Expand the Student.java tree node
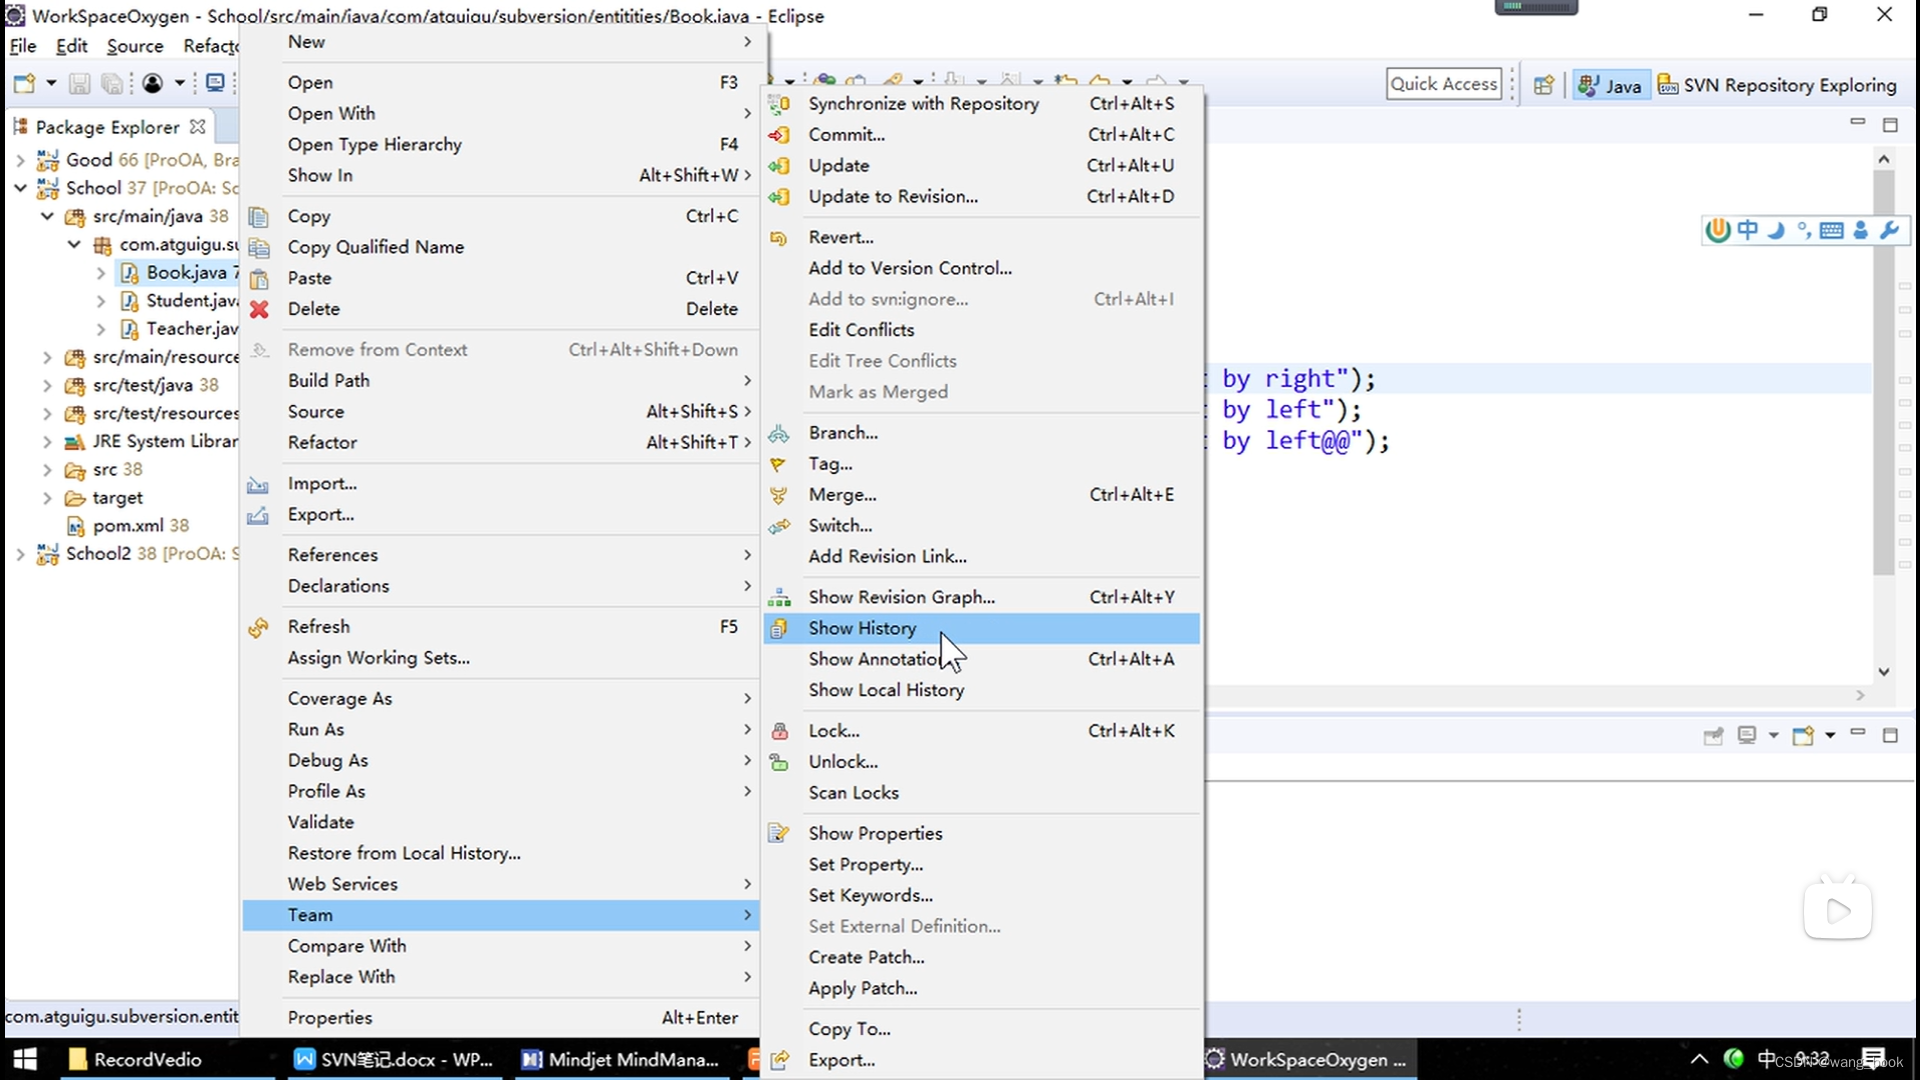Viewport: 1920px width, 1080px height. 101,300
